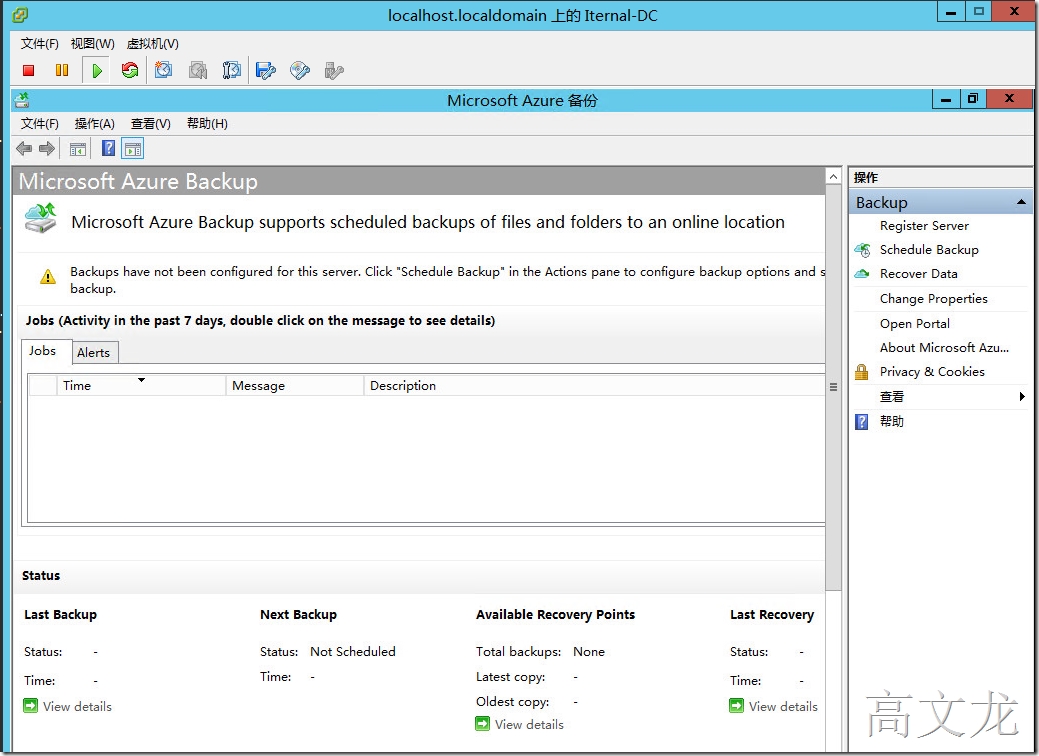Click show/hide console tree icon

[x=78, y=149]
